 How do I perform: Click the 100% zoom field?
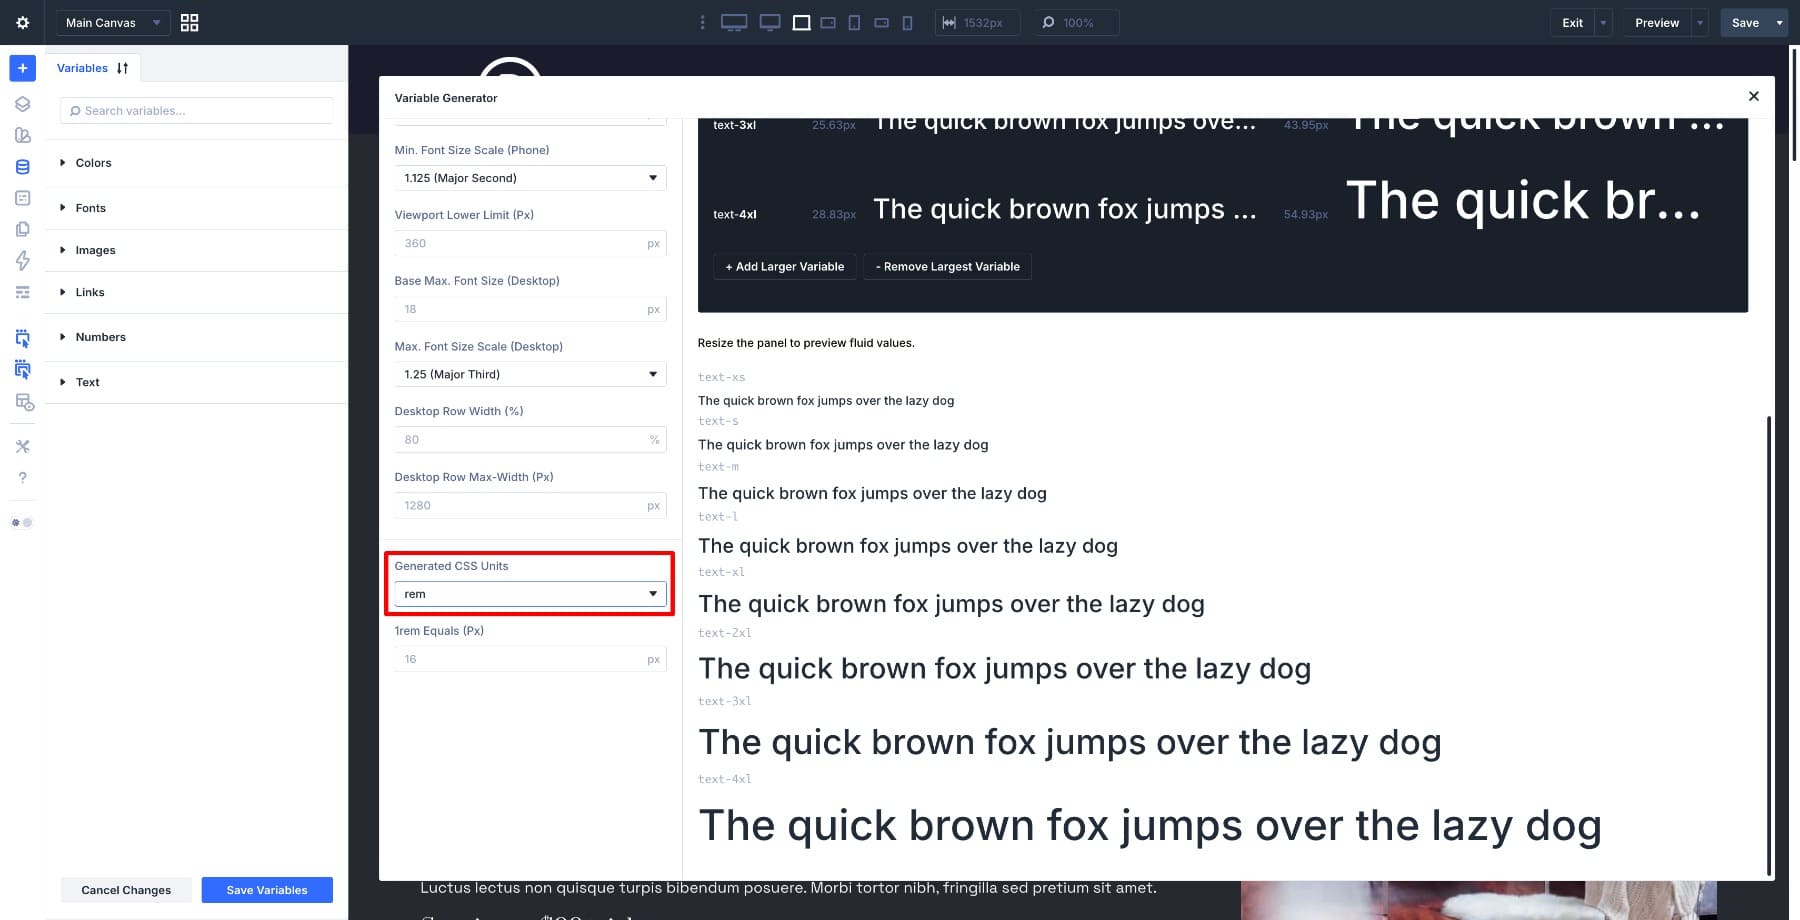point(1075,22)
